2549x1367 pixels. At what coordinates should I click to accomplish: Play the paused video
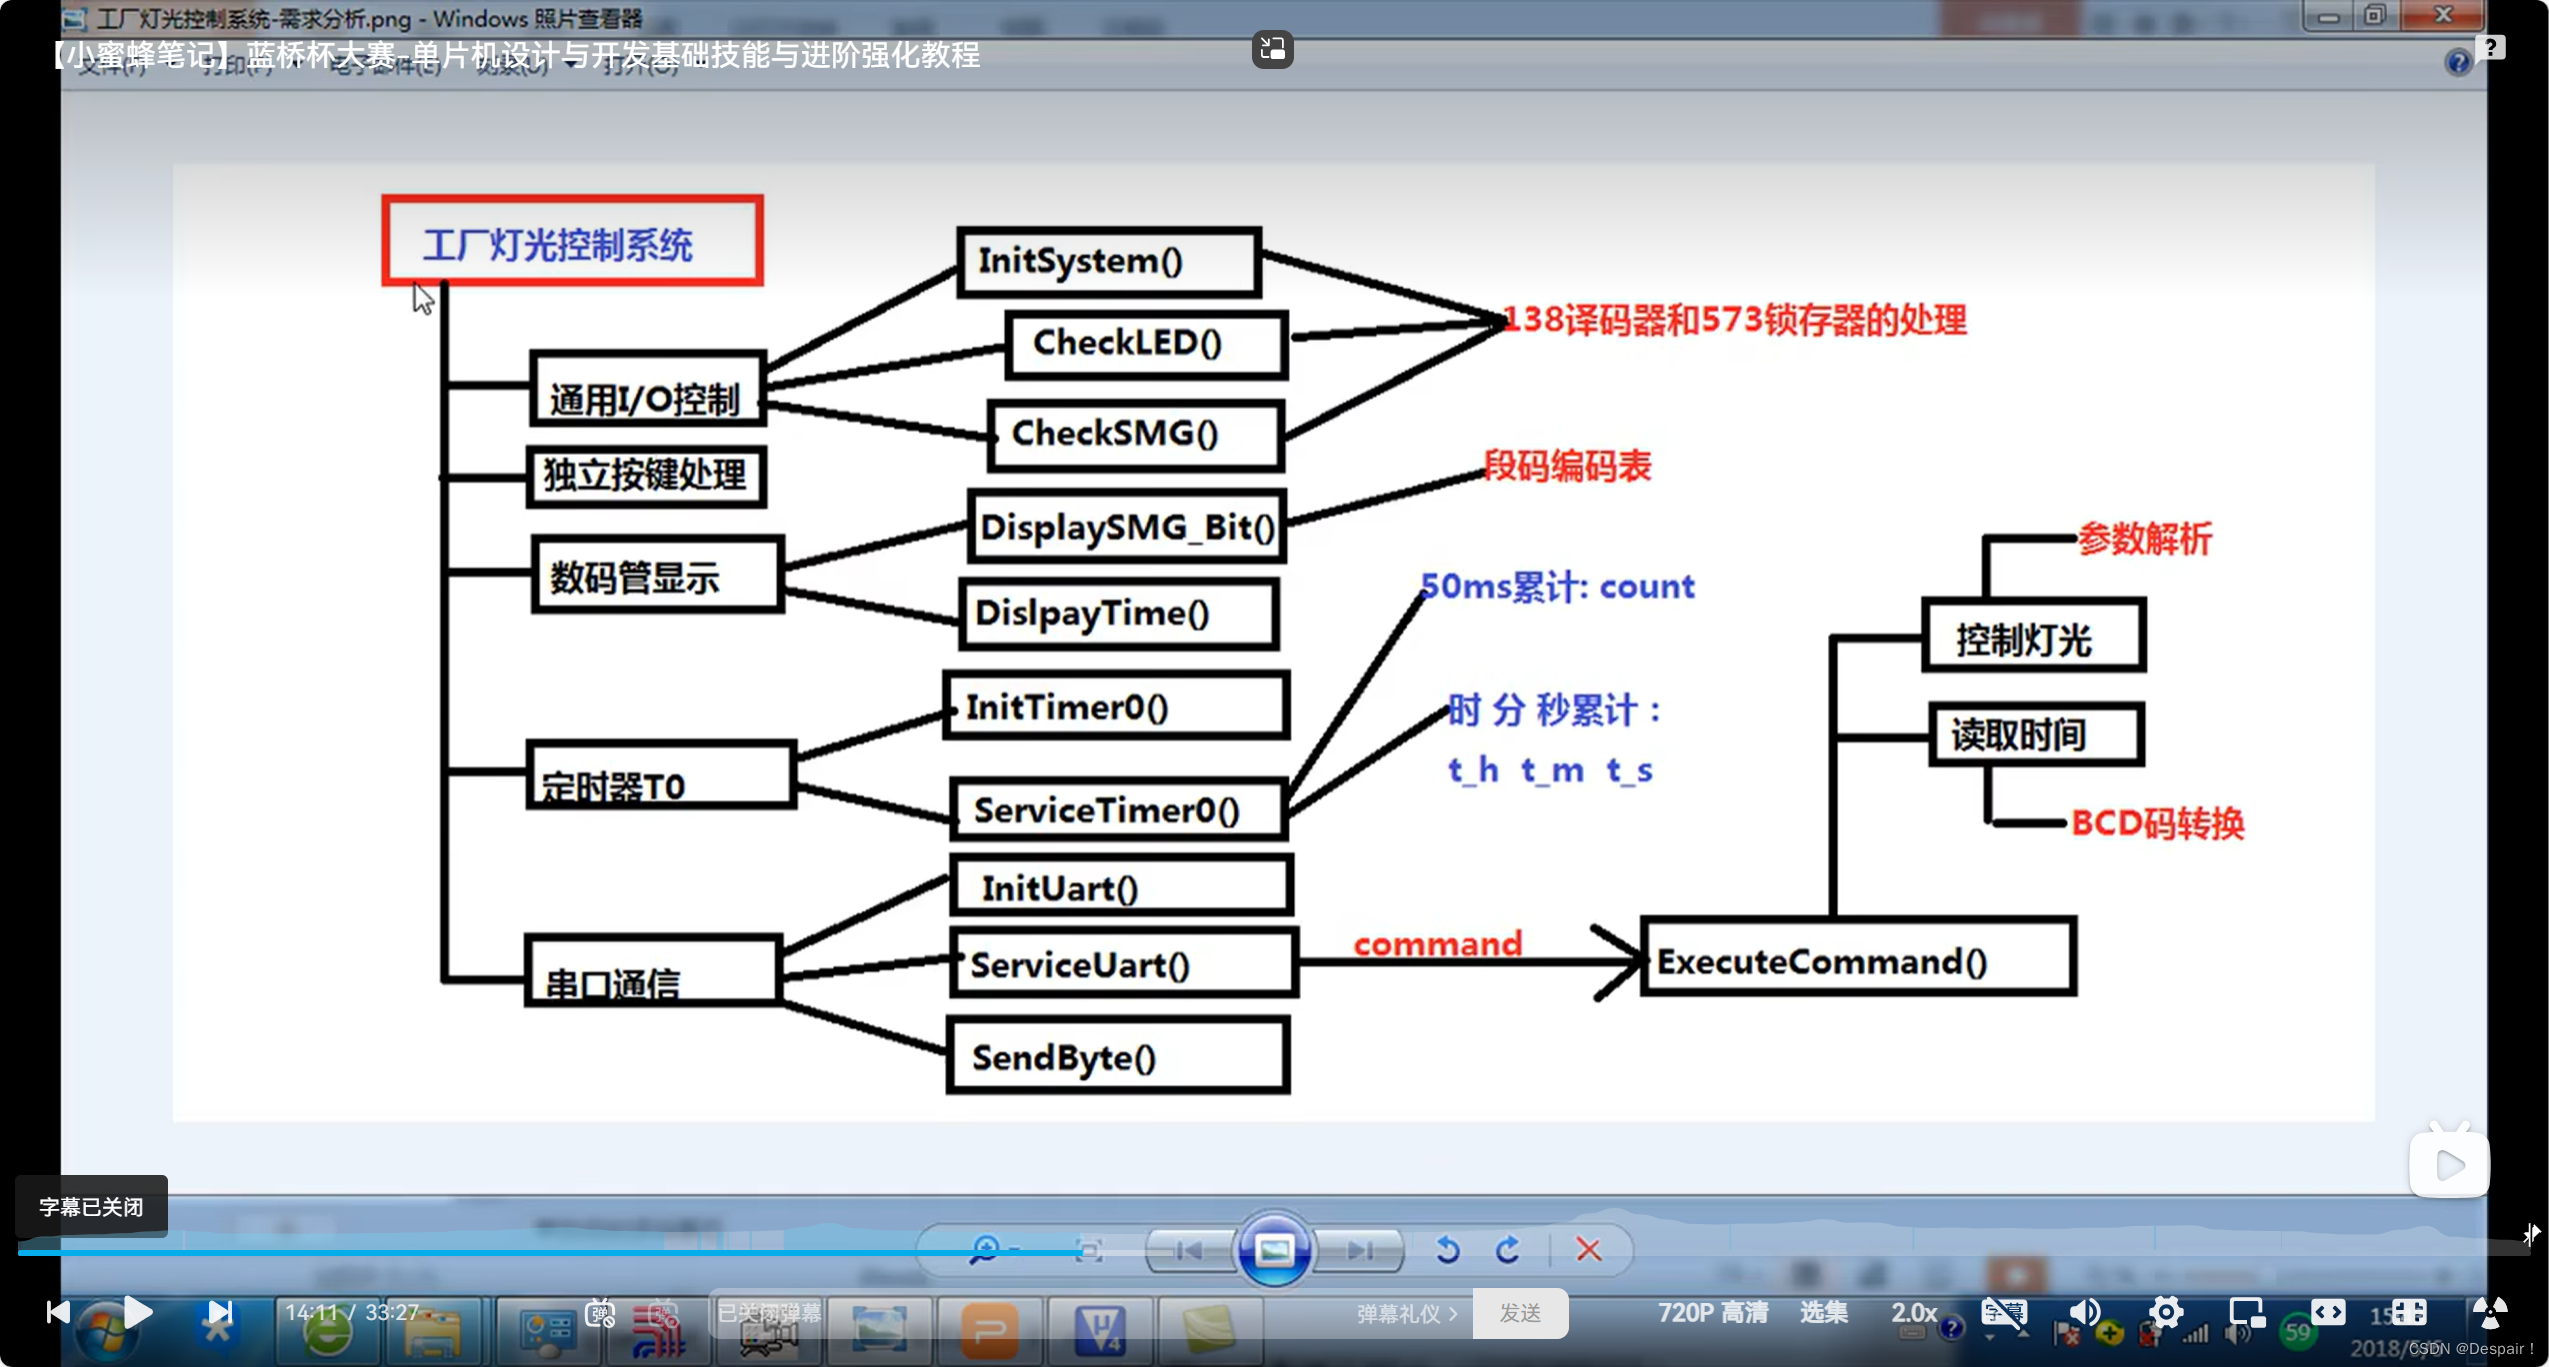pyautogui.click(x=138, y=1312)
